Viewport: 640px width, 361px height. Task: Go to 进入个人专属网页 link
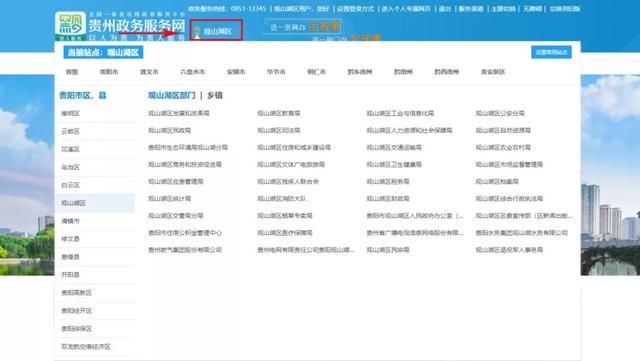(x=406, y=9)
